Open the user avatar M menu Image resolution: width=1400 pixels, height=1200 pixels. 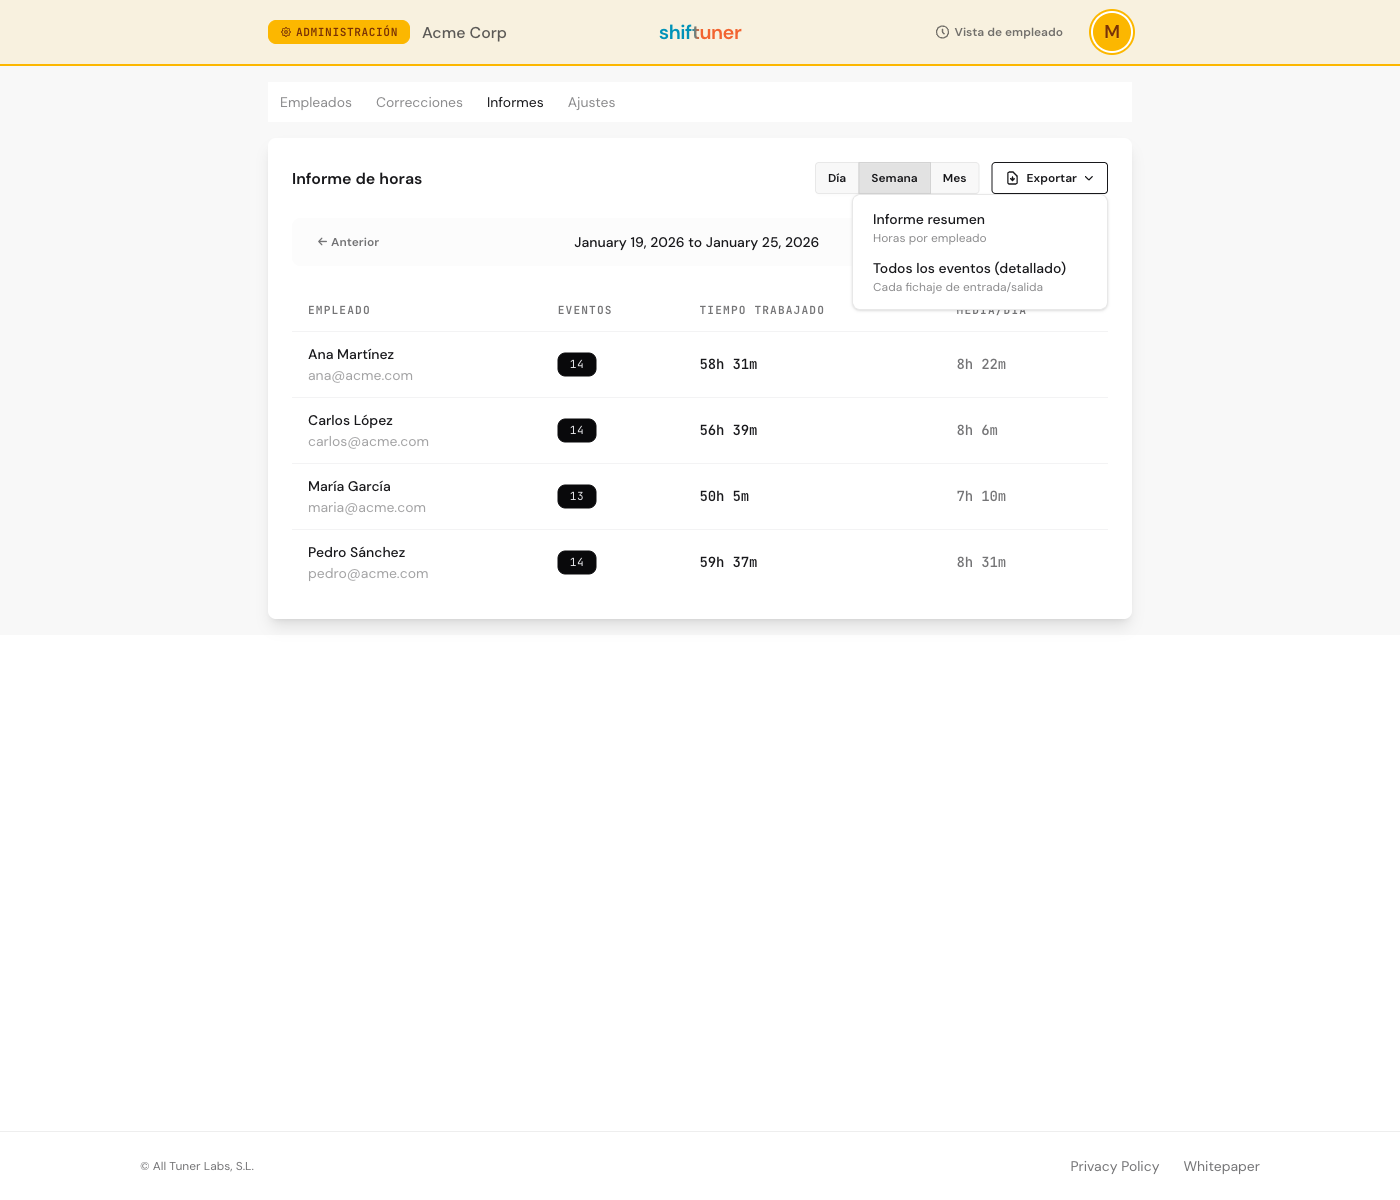[1111, 32]
